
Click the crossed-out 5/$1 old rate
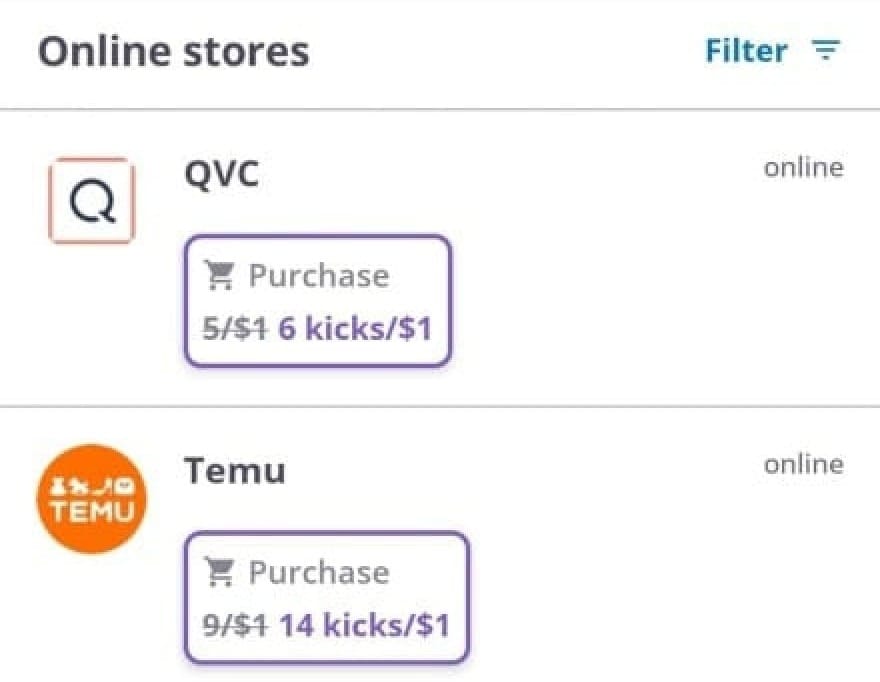pyautogui.click(x=232, y=328)
